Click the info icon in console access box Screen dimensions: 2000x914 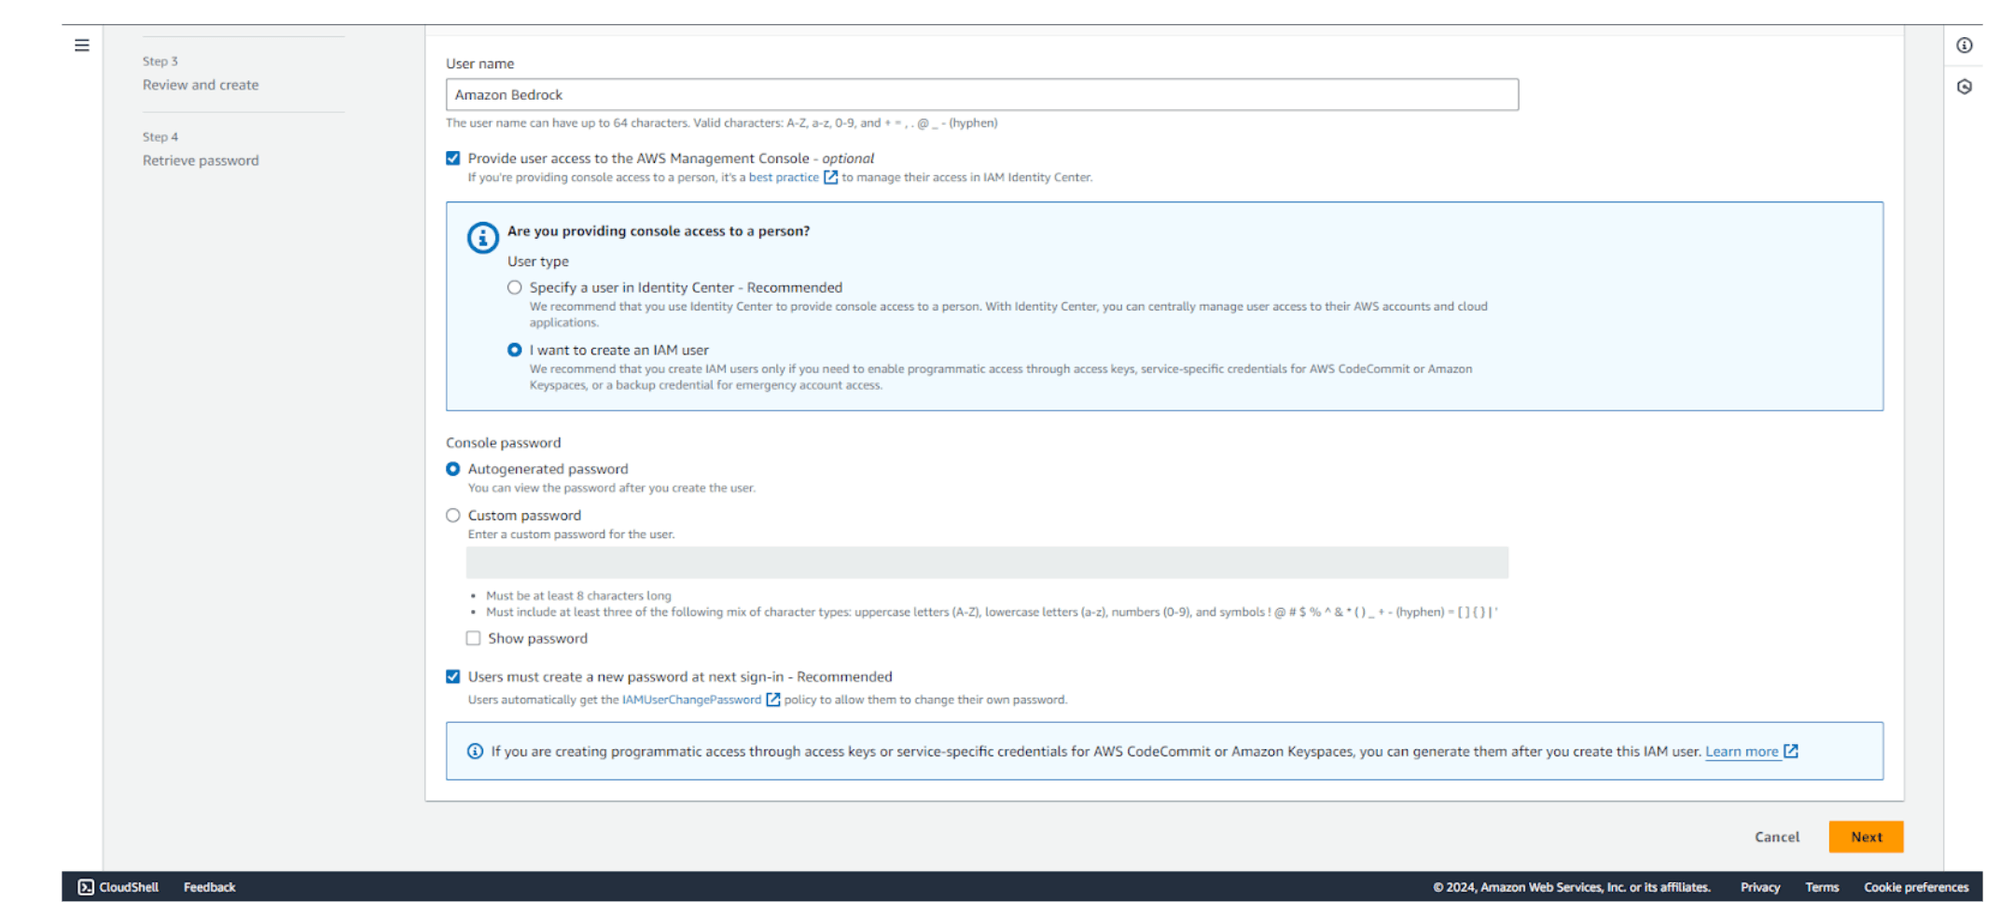pyautogui.click(x=482, y=237)
